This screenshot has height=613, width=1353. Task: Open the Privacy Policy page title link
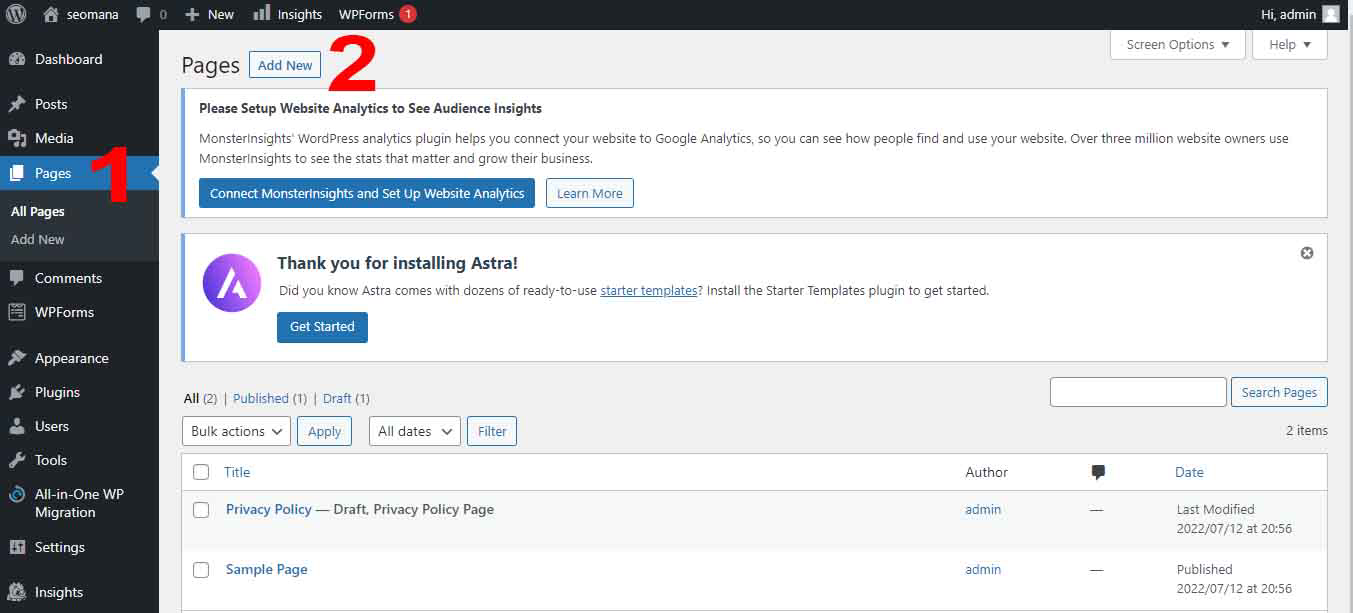pos(269,509)
